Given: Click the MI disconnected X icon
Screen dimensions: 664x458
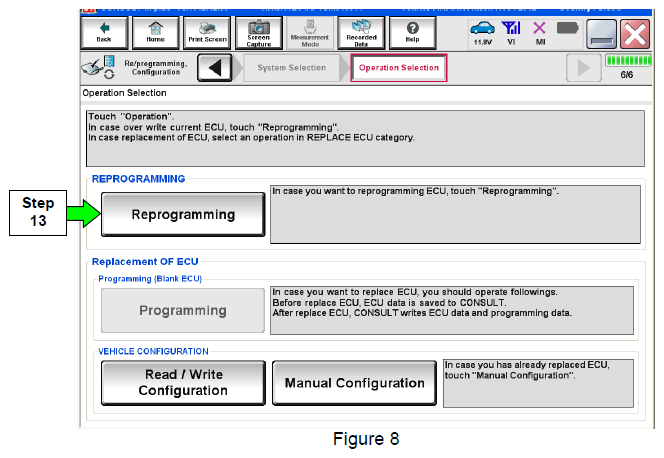Looking at the screenshot, I should coord(540,33).
